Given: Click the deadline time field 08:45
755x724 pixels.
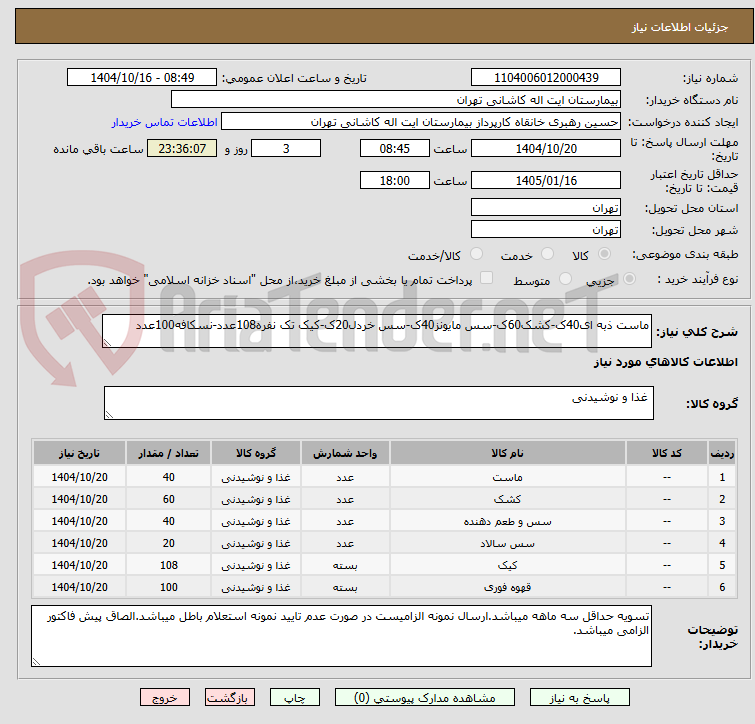Looking at the screenshot, I should [394, 148].
